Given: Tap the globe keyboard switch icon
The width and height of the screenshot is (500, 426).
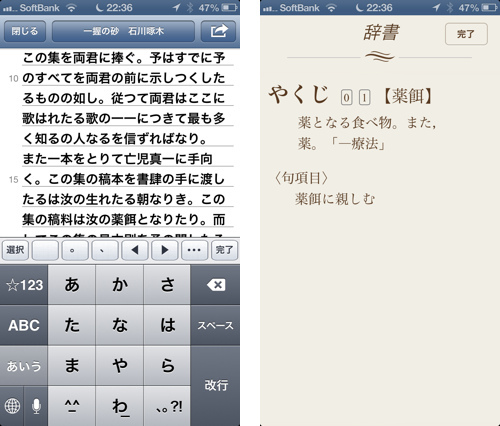Looking at the screenshot, I should pyautogui.click(x=12, y=406).
